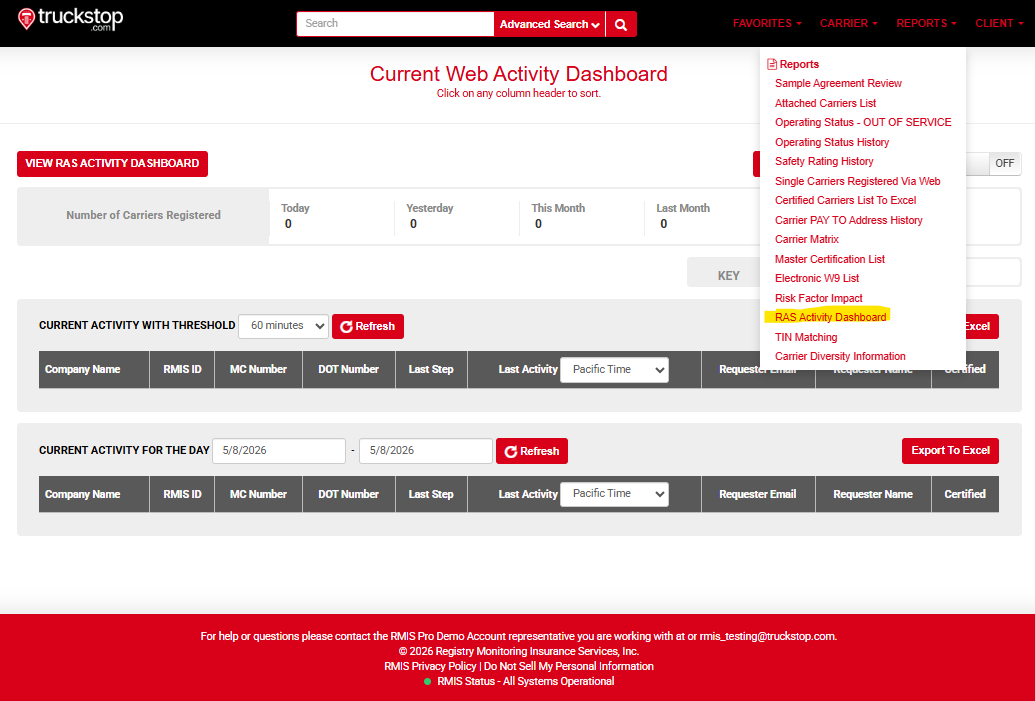The width and height of the screenshot is (1035, 701).
Task: Open the Risk Factor Impact report
Action: [818, 298]
